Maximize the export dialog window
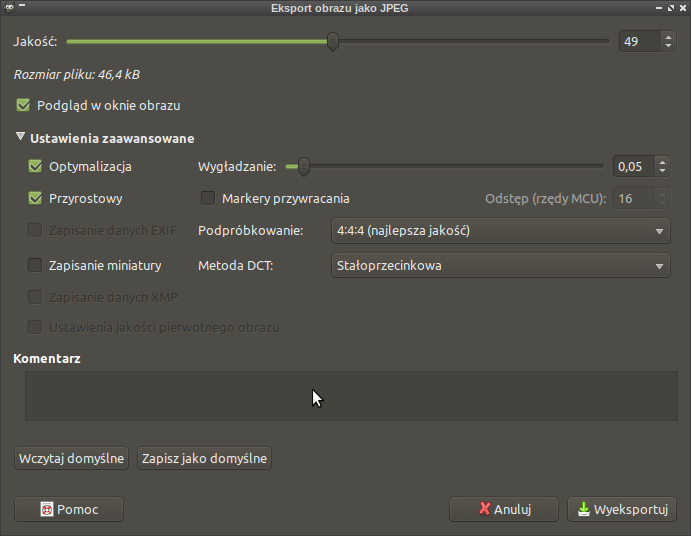Image resolution: width=691 pixels, height=536 pixels. [x=671, y=8]
